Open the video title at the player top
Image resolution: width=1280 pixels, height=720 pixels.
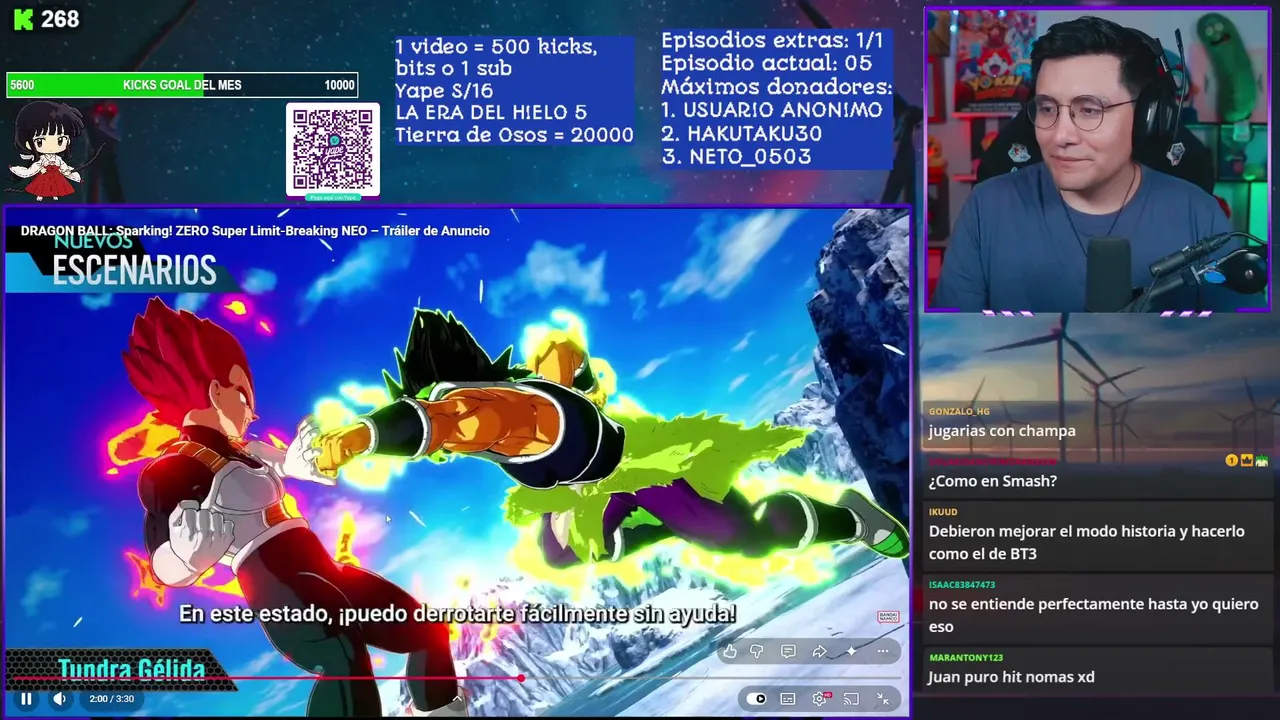[255, 231]
